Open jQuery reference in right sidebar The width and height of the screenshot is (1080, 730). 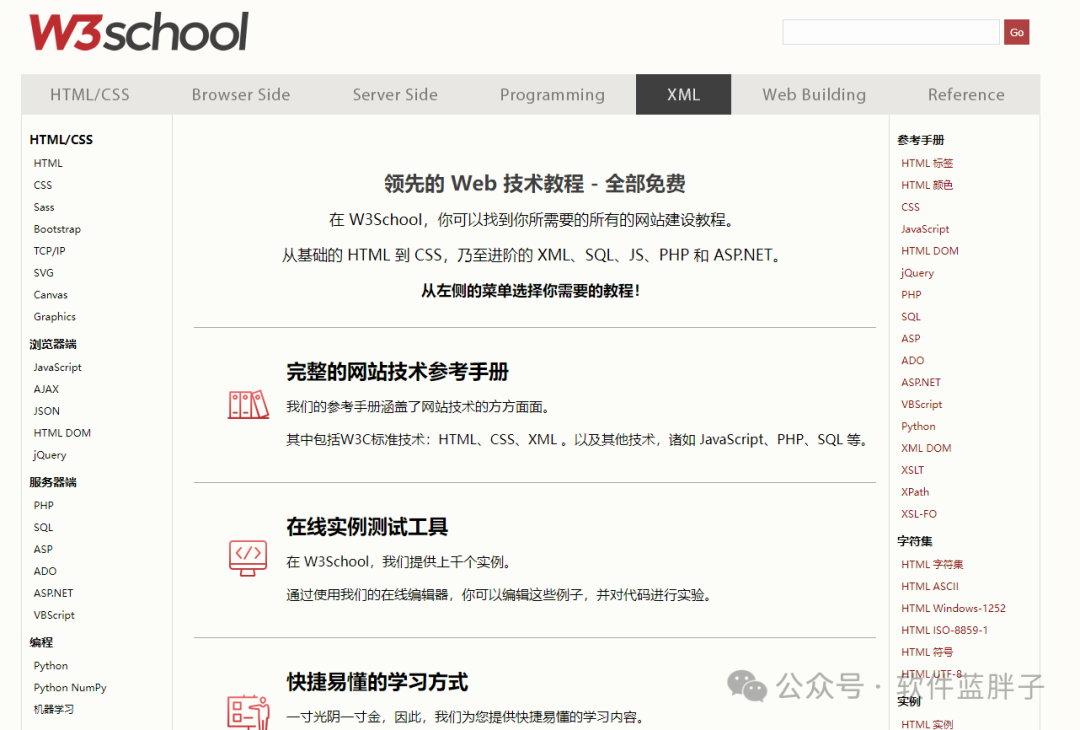coord(917,273)
